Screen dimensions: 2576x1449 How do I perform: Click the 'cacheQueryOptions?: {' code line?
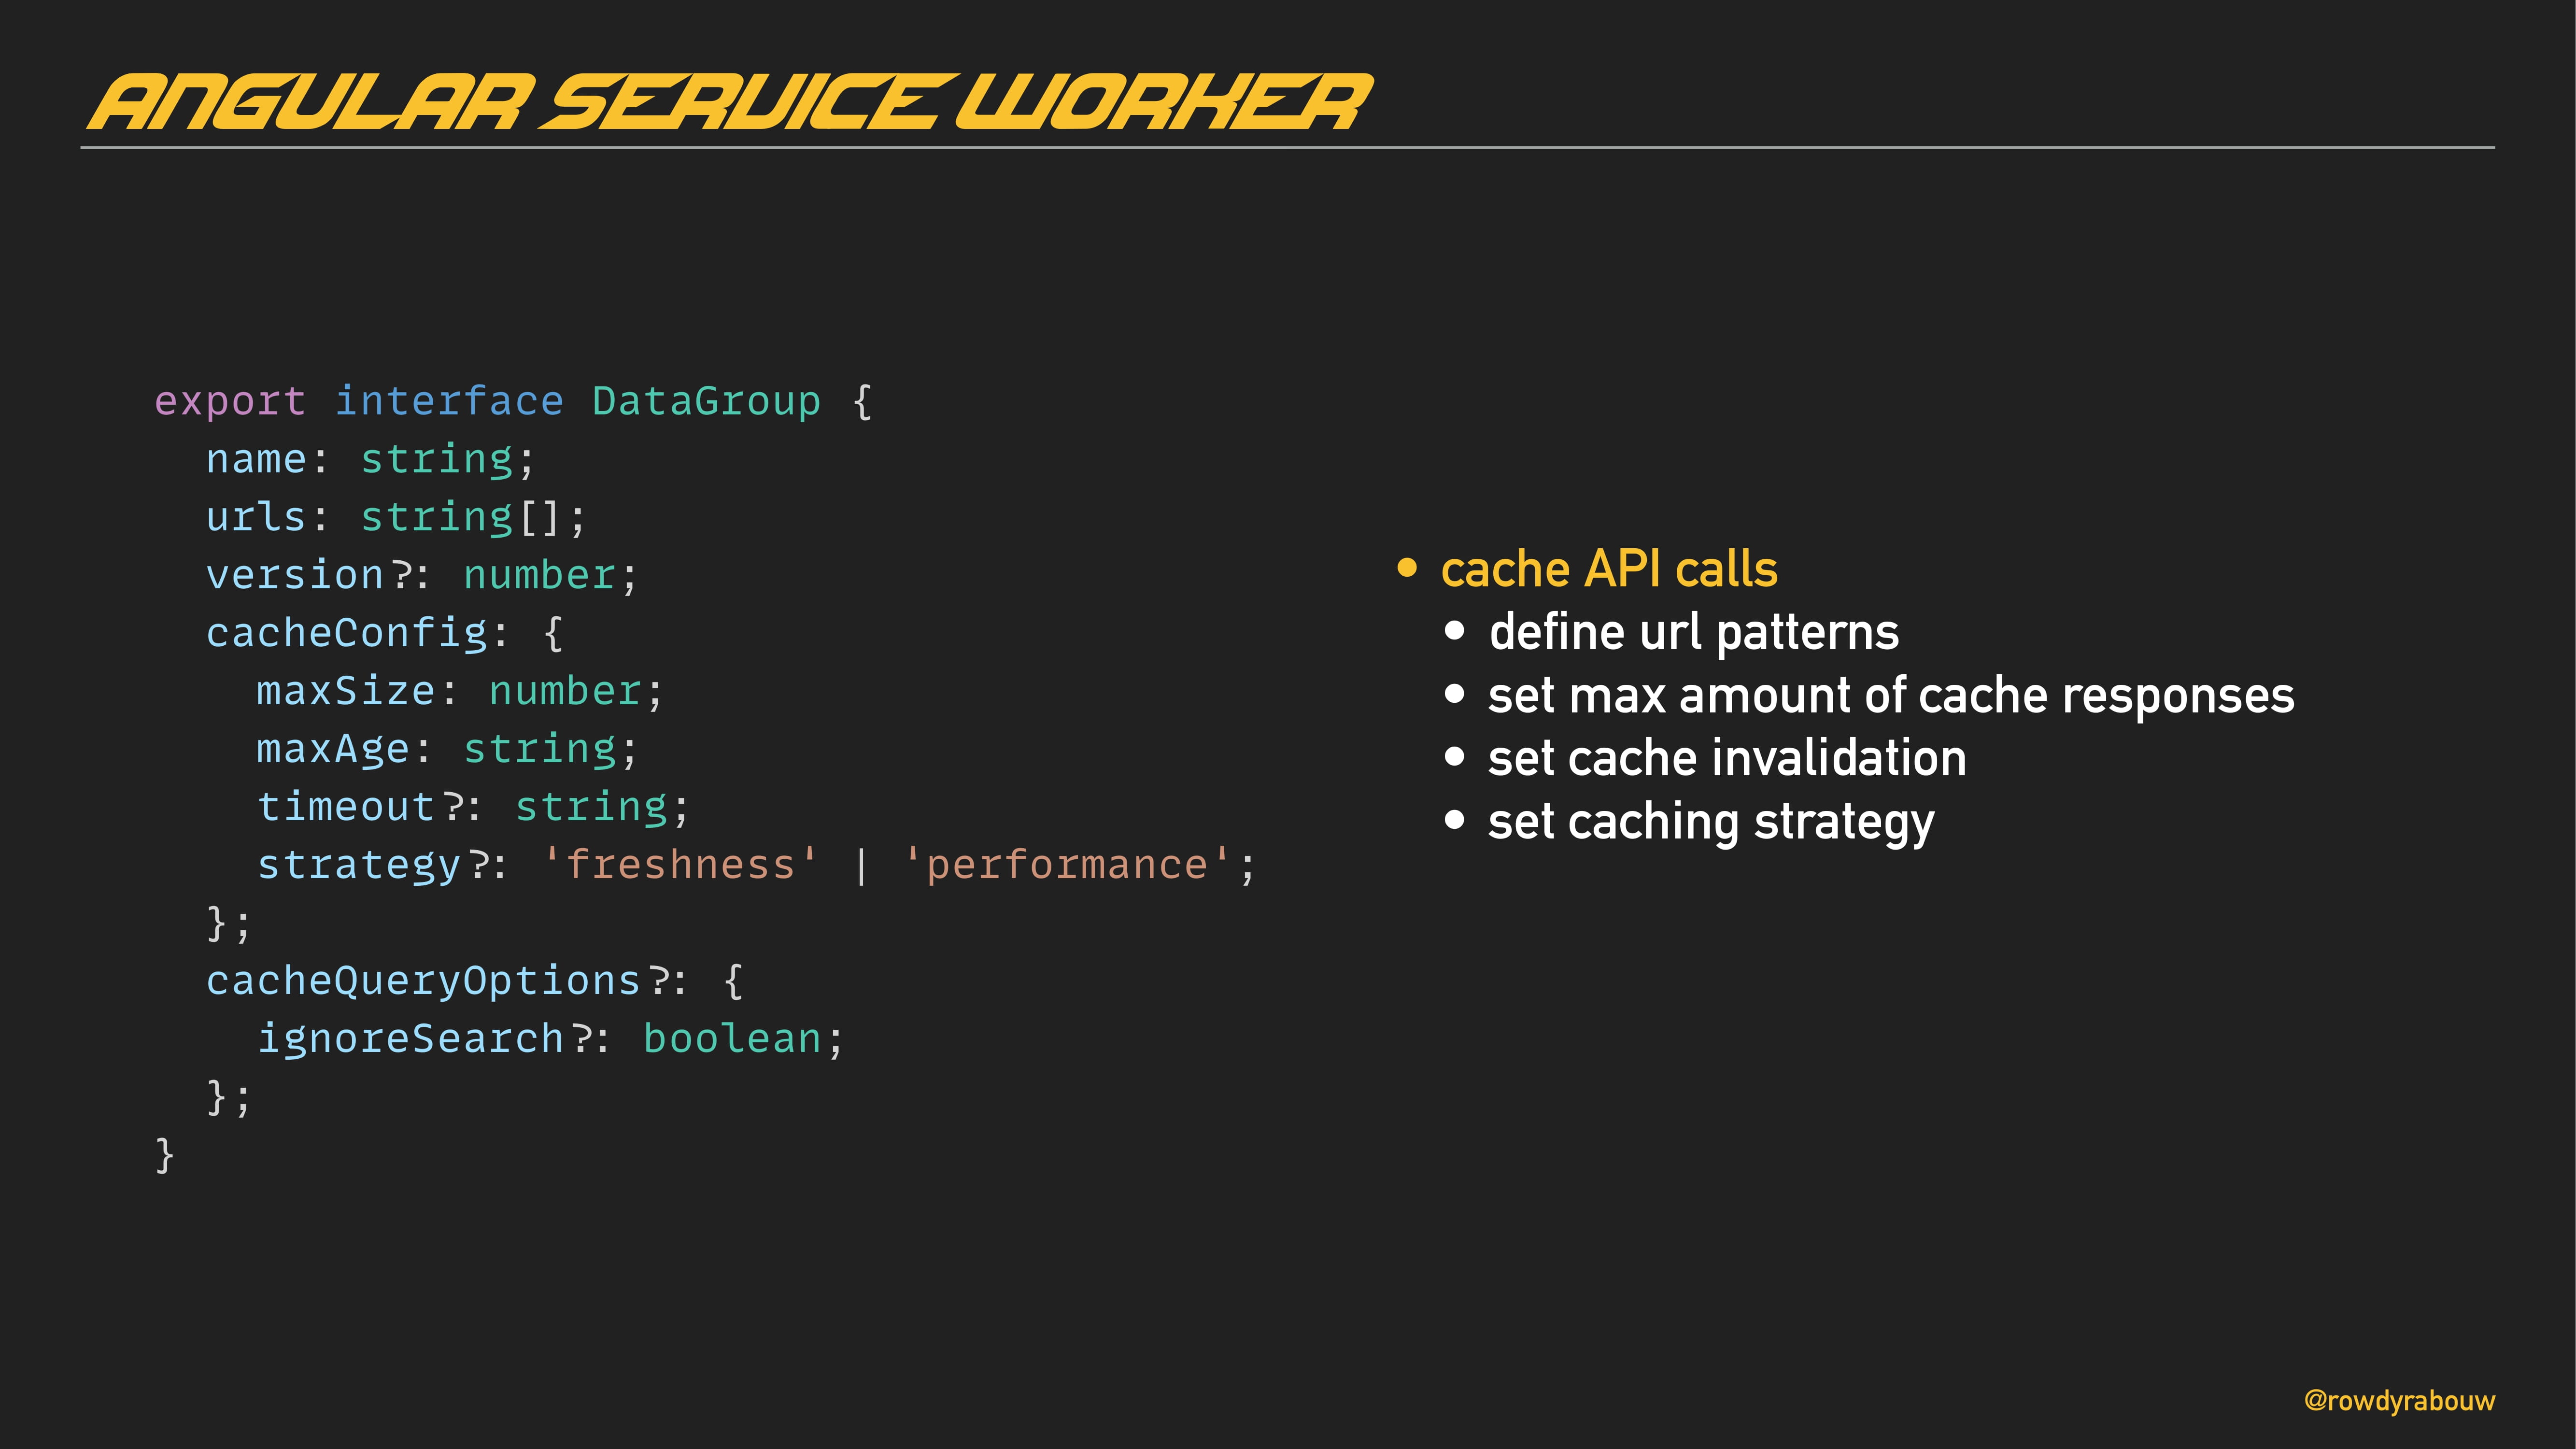pyautogui.click(x=475, y=981)
